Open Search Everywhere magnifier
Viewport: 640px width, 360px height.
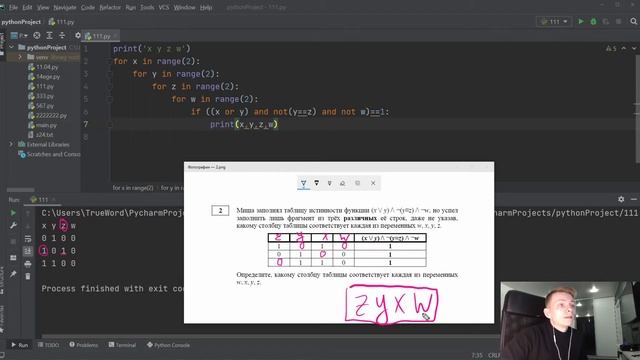point(634,22)
